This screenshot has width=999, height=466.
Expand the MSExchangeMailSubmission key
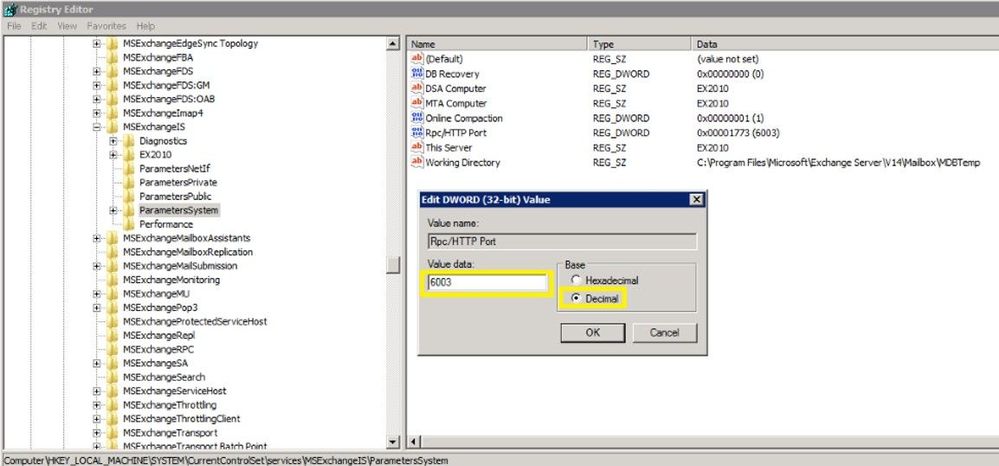[x=96, y=266]
